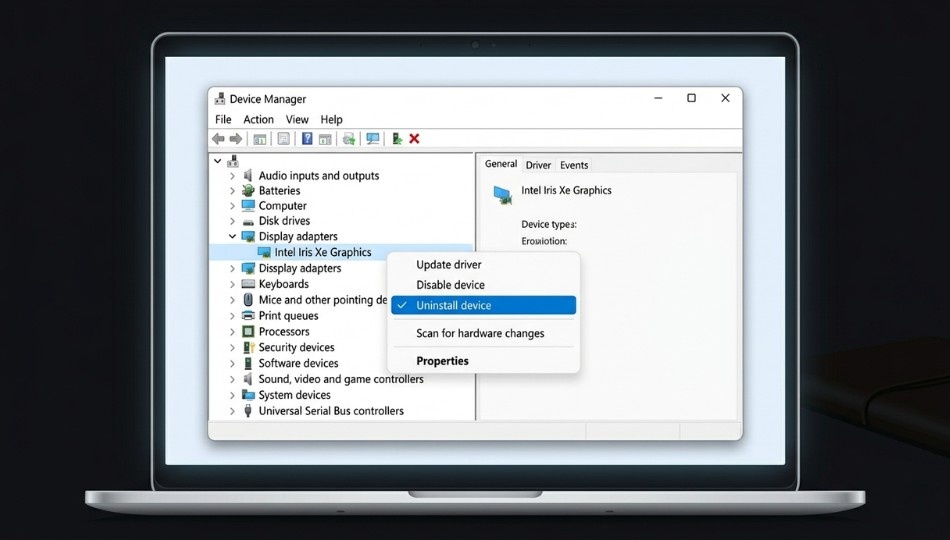Expand Audio inputs and outputs chevron
Viewport: 950px width, 540px height.
coord(232,176)
